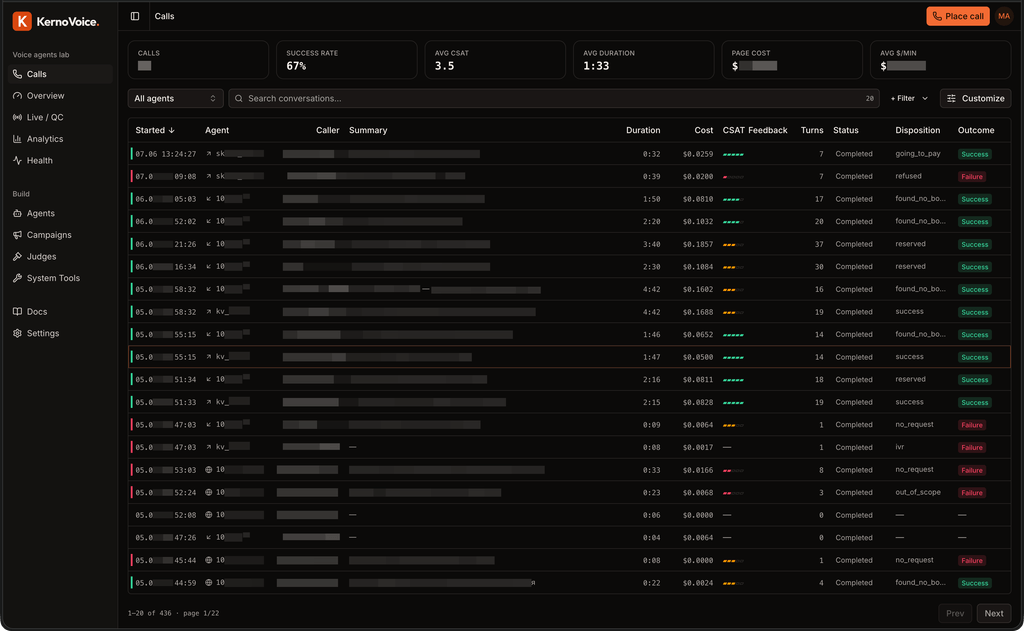Click the phone icon in Place call button
The width and height of the screenshot is (1024, 631).
point(937,16)
